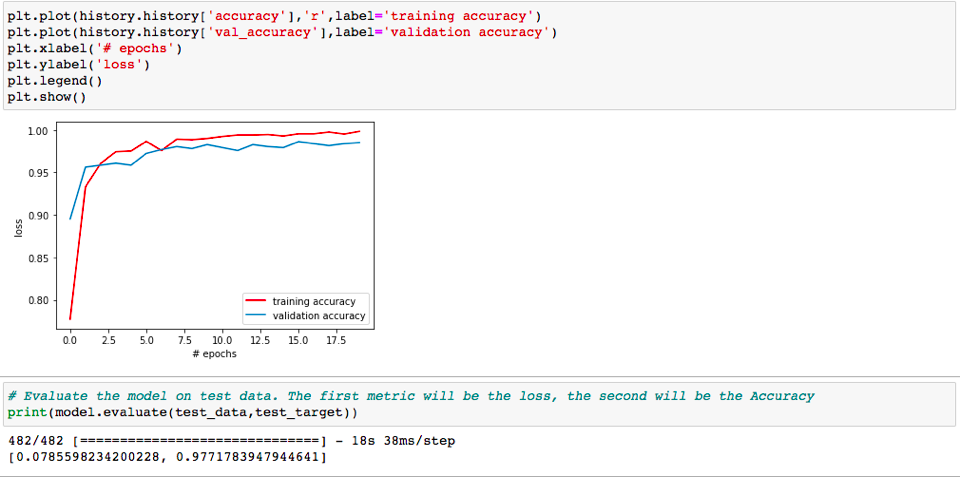The image size is (960, 477).
Task: Click the 5.0 x-axis tick label
Action: [x=146, y=339]
